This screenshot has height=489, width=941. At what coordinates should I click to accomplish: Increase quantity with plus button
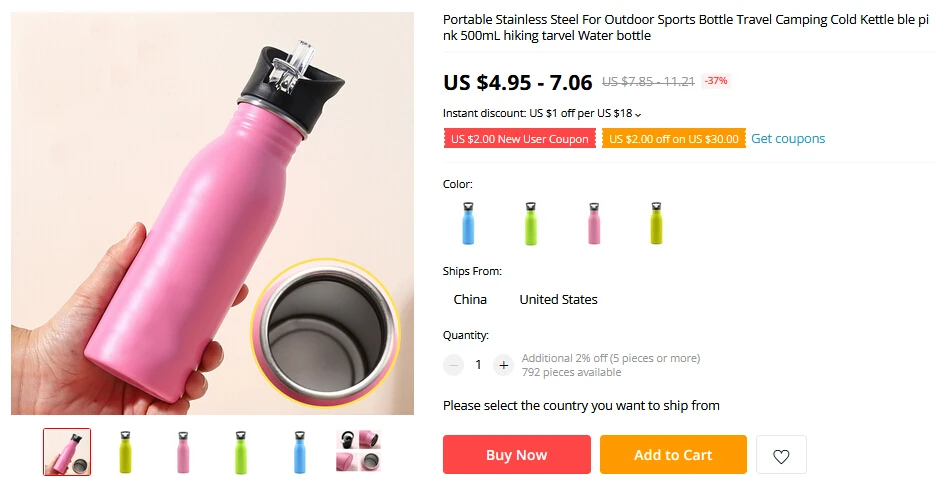pyautogui.click(x=504, y=365)
